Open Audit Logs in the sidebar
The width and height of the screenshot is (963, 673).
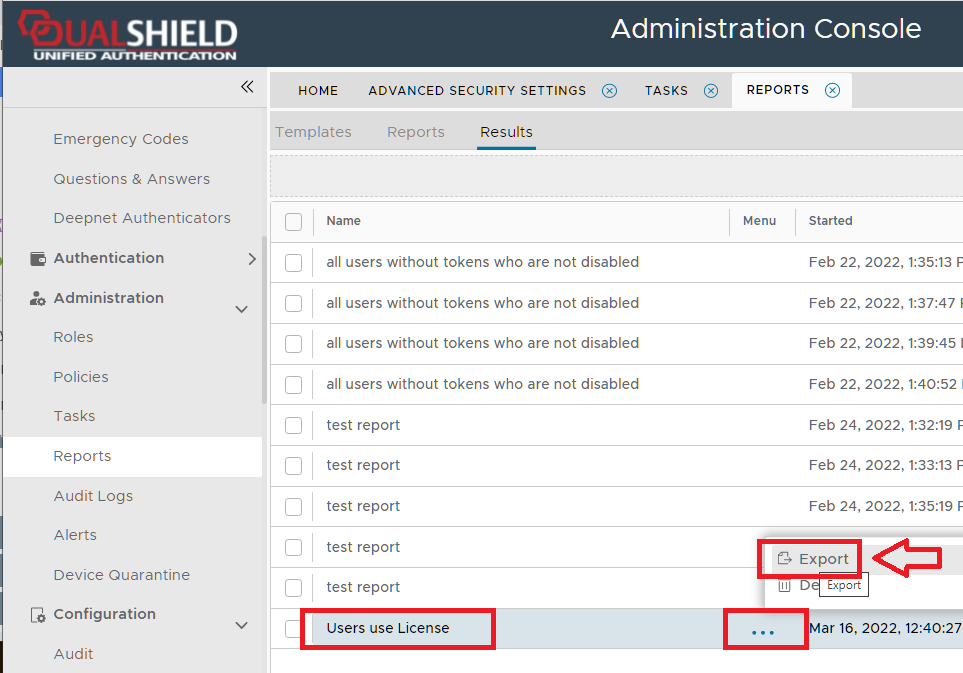(93, 496)
